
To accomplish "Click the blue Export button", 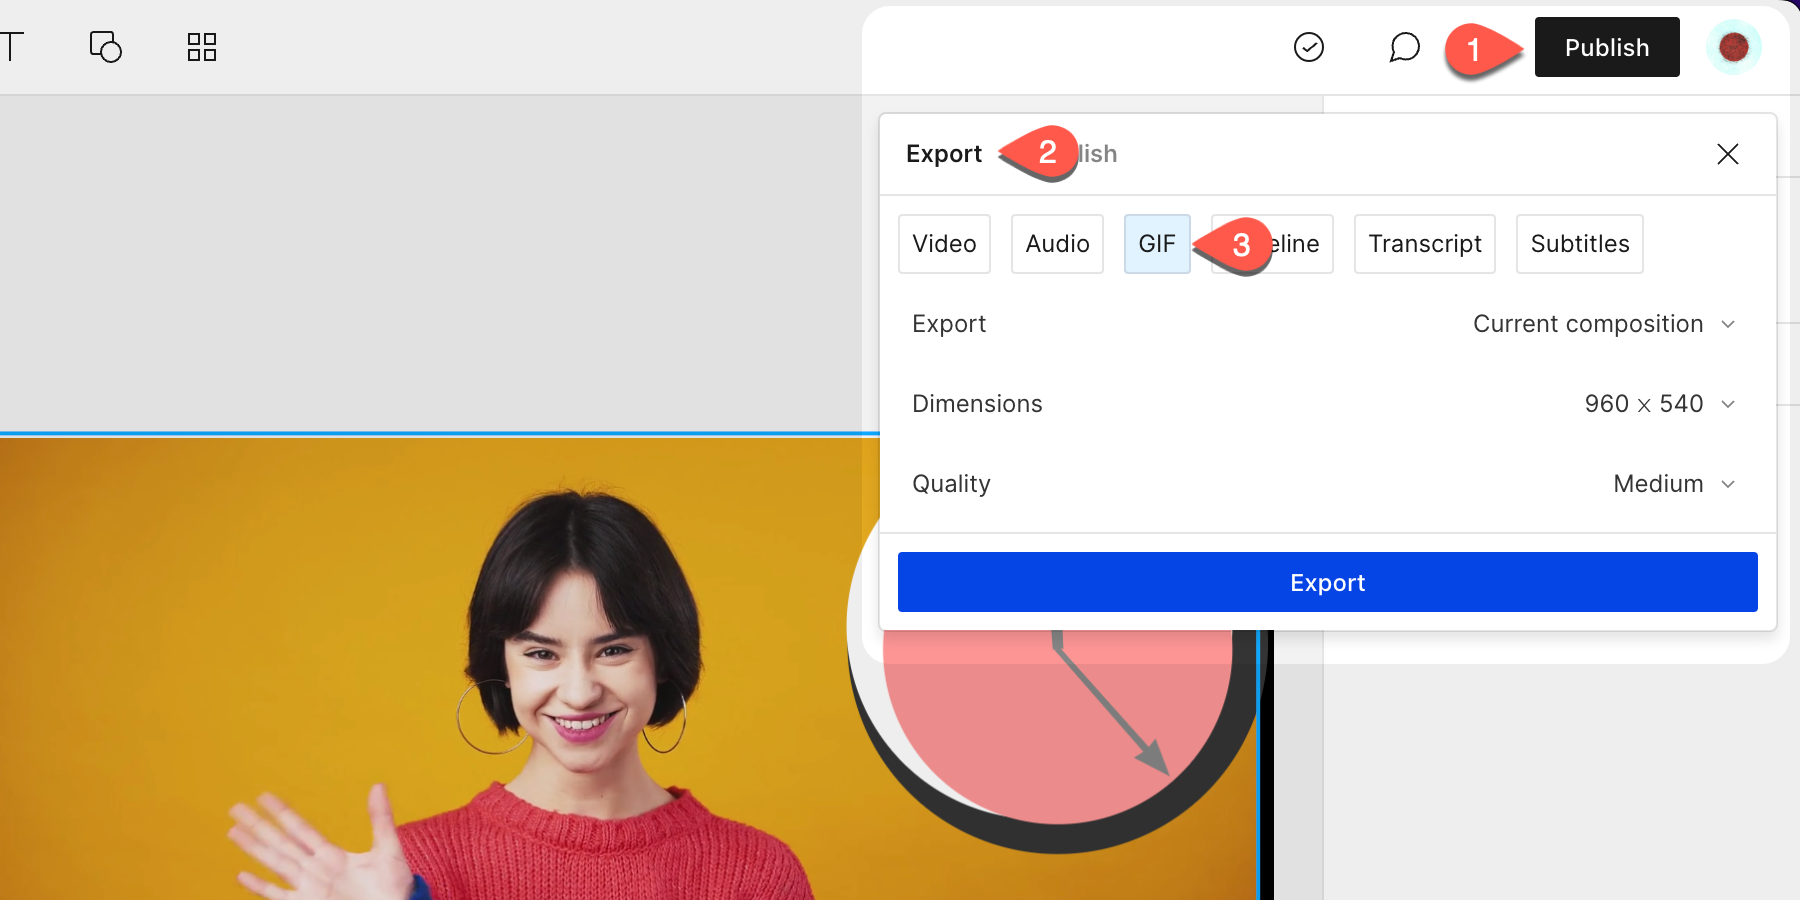I will (x=1327, y=582).
